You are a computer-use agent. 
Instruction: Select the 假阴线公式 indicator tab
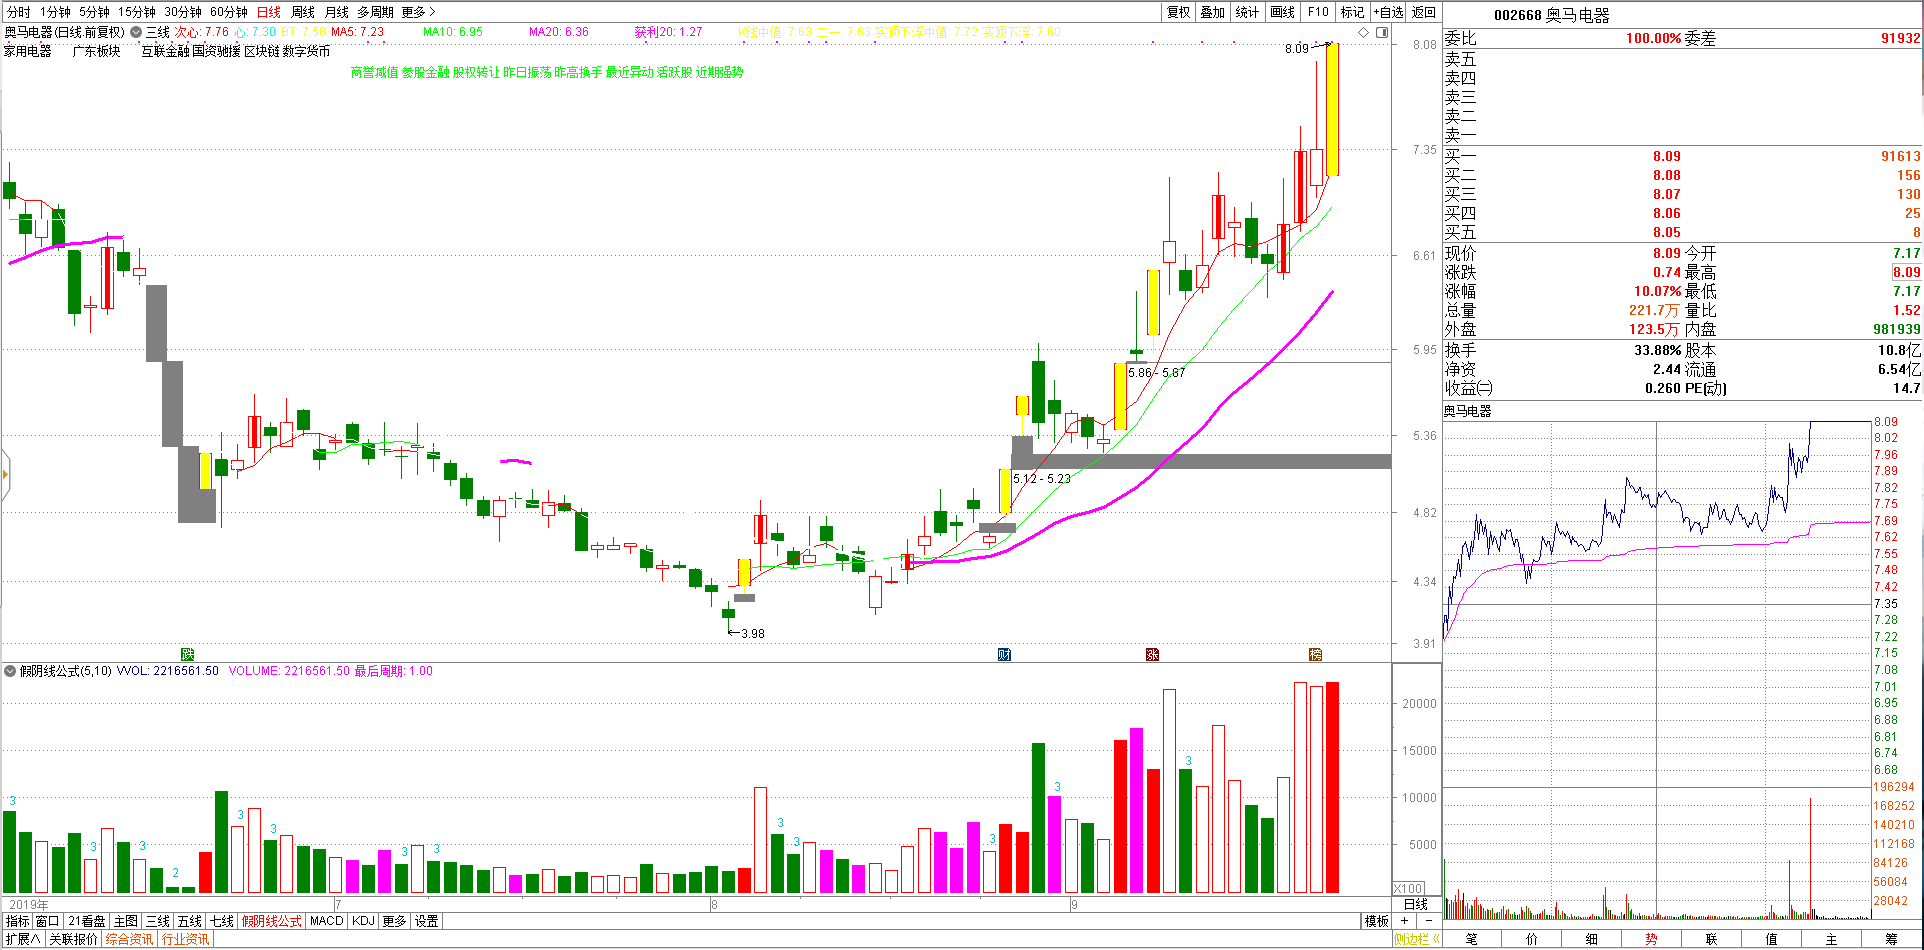(x=272, y=921)
